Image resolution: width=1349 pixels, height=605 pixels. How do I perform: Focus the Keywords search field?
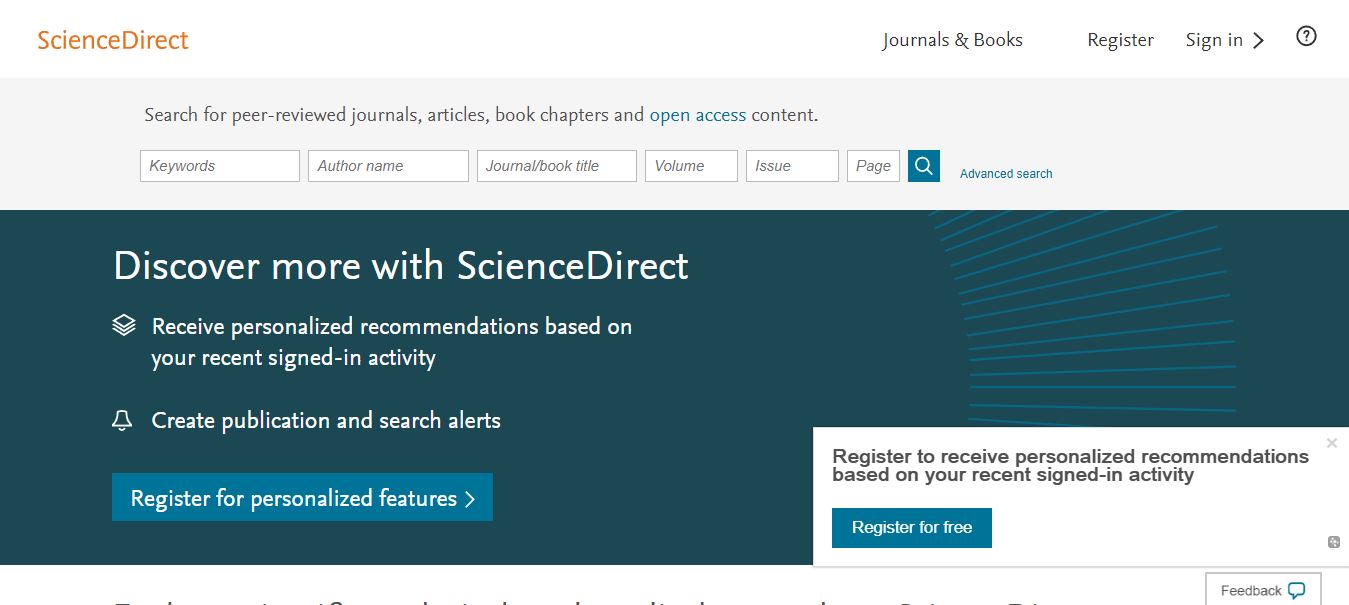click(x=220, y=166)
